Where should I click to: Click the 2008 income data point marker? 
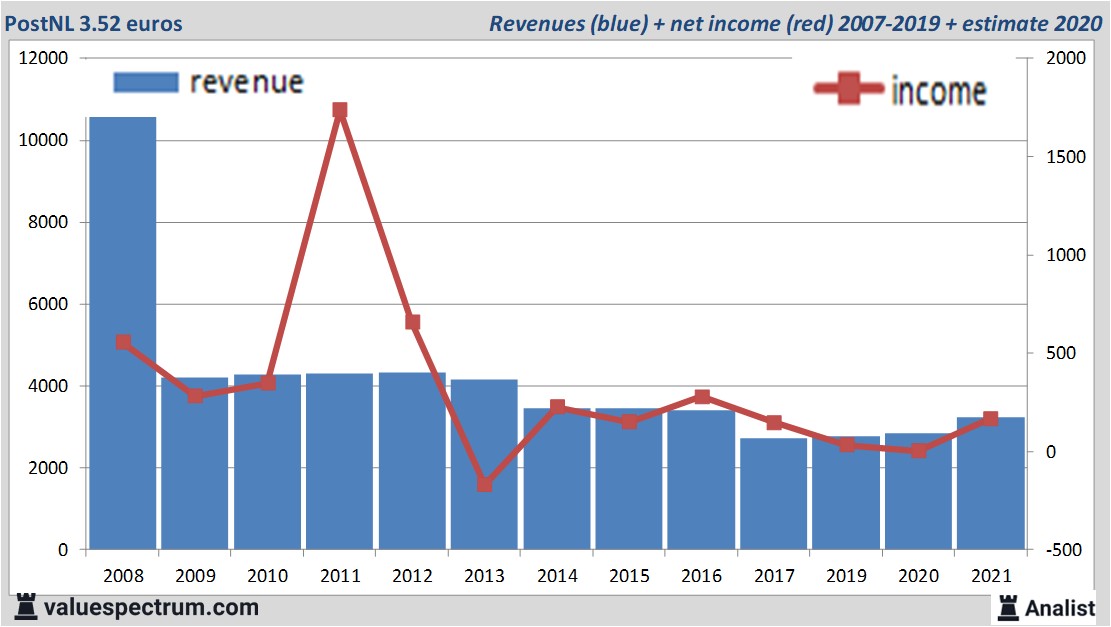[123, 342]
